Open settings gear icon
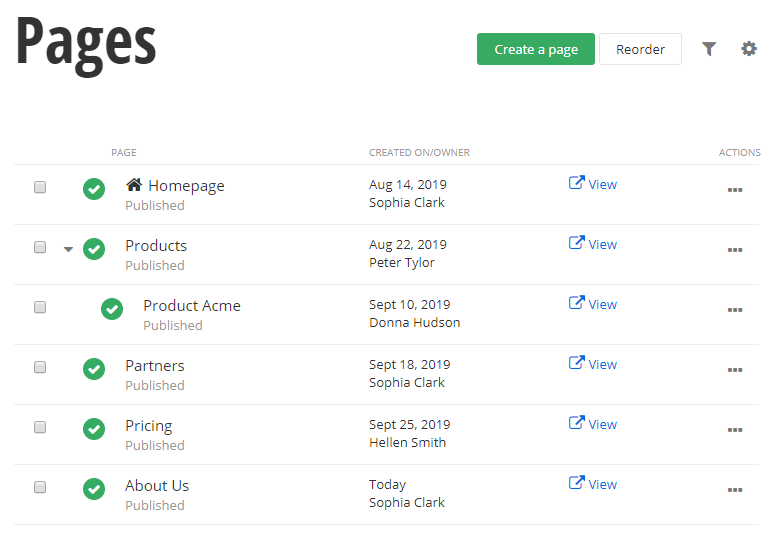 749,49
